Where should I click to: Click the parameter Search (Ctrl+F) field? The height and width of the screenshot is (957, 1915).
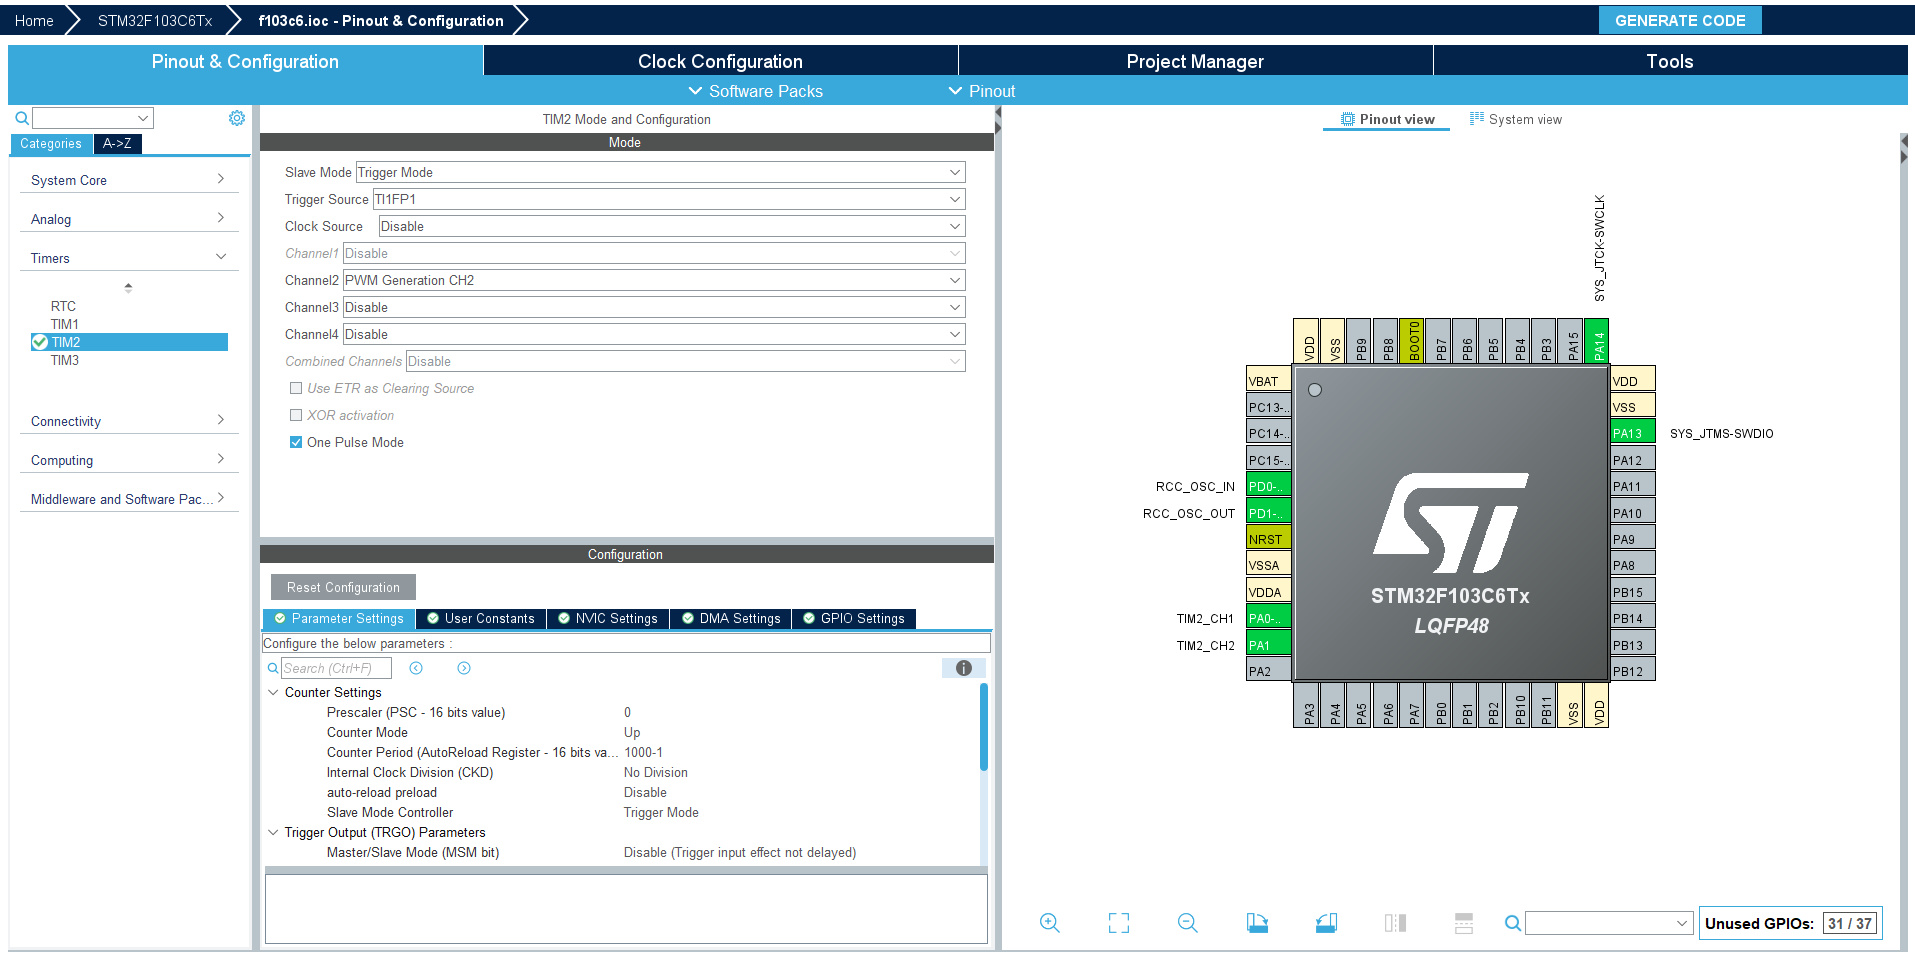tap(336, 668)
